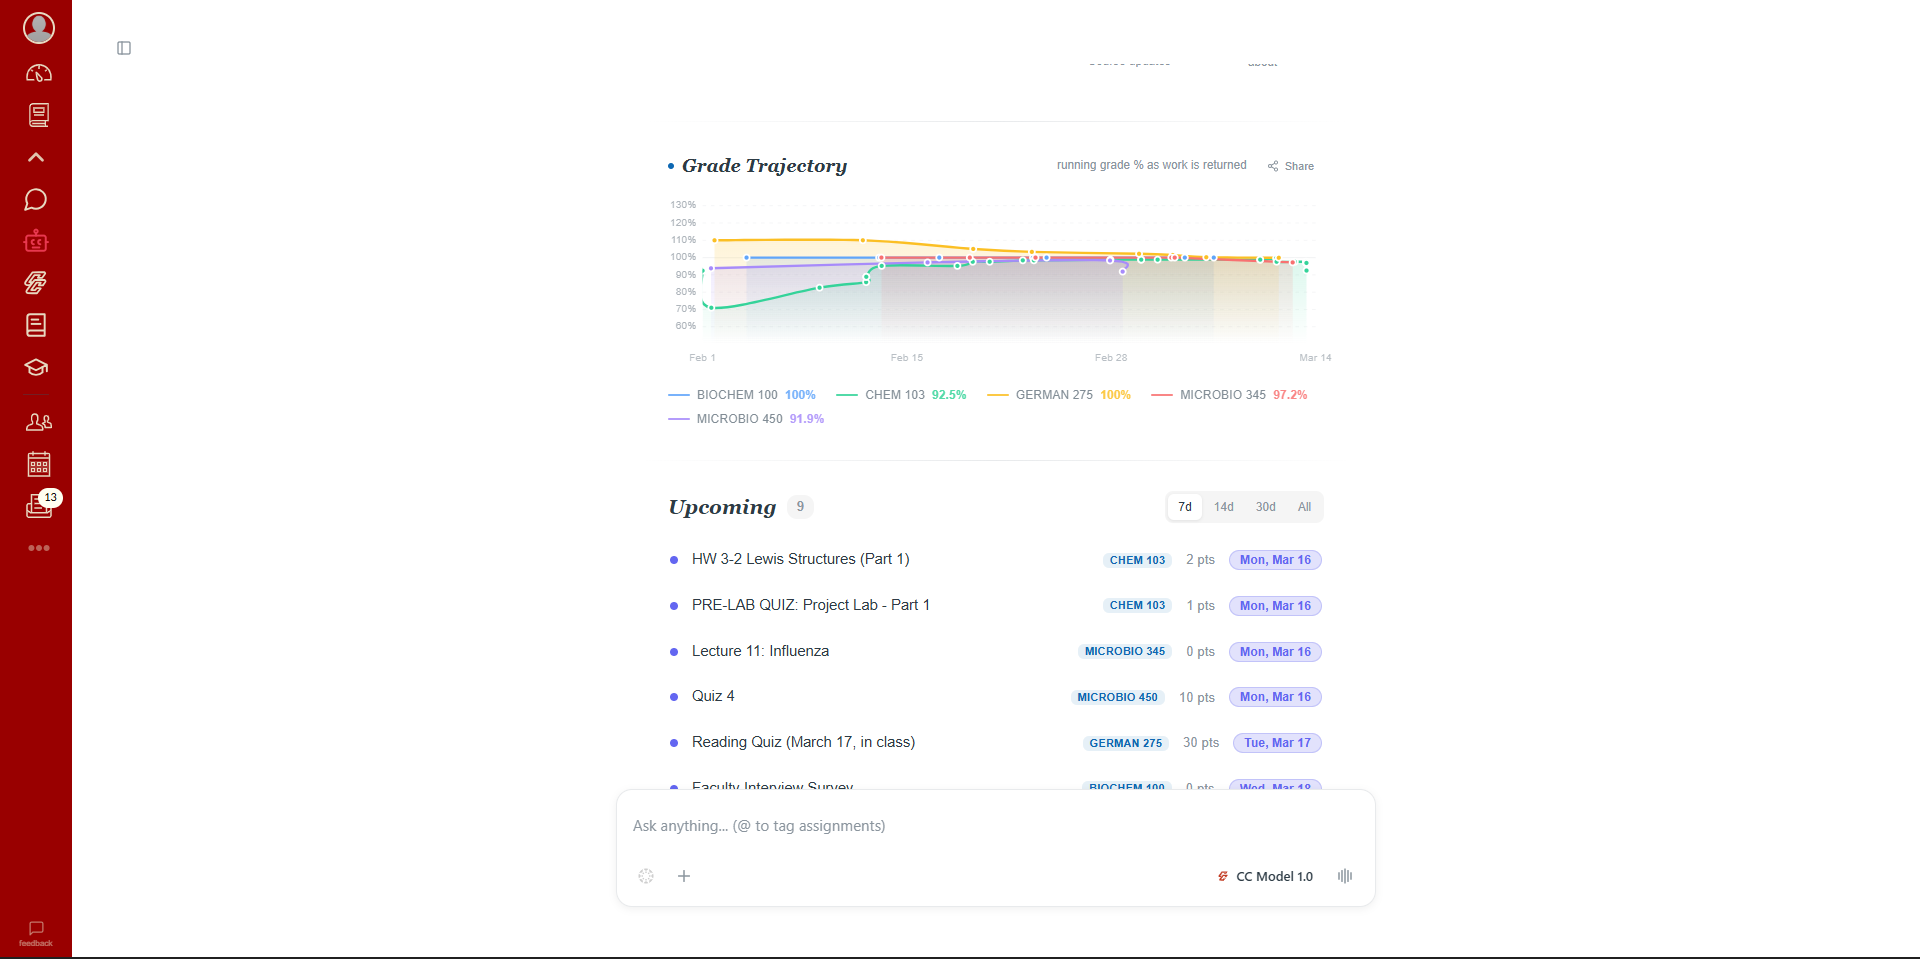Open the feedback button at bottom left
The width and height of the screenshot is (1920, 959).
tap(36, 933)
